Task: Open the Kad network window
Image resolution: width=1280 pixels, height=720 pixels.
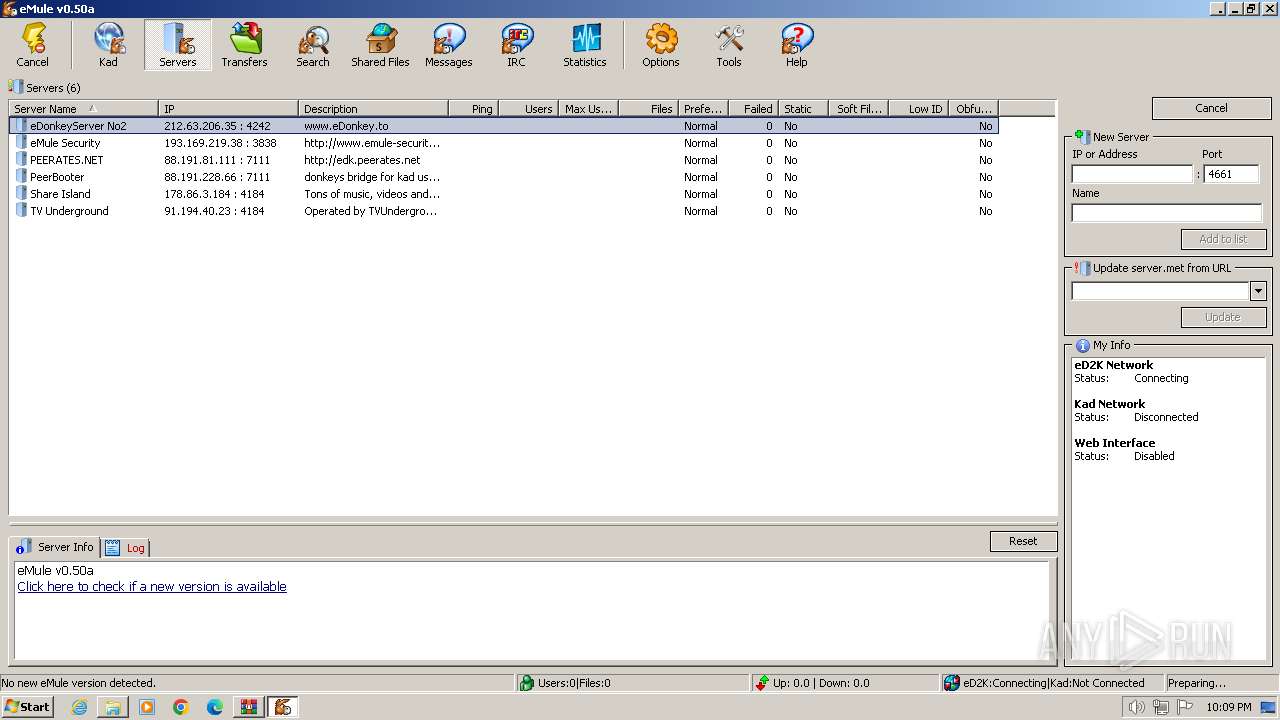Action: pos(108,45)
